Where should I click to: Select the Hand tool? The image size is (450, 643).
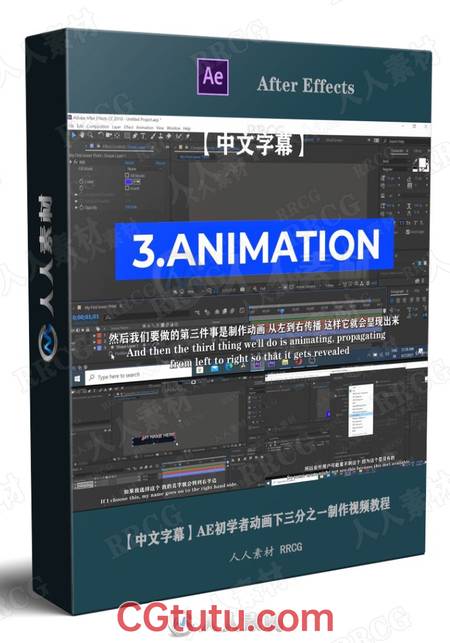[82, 135]
